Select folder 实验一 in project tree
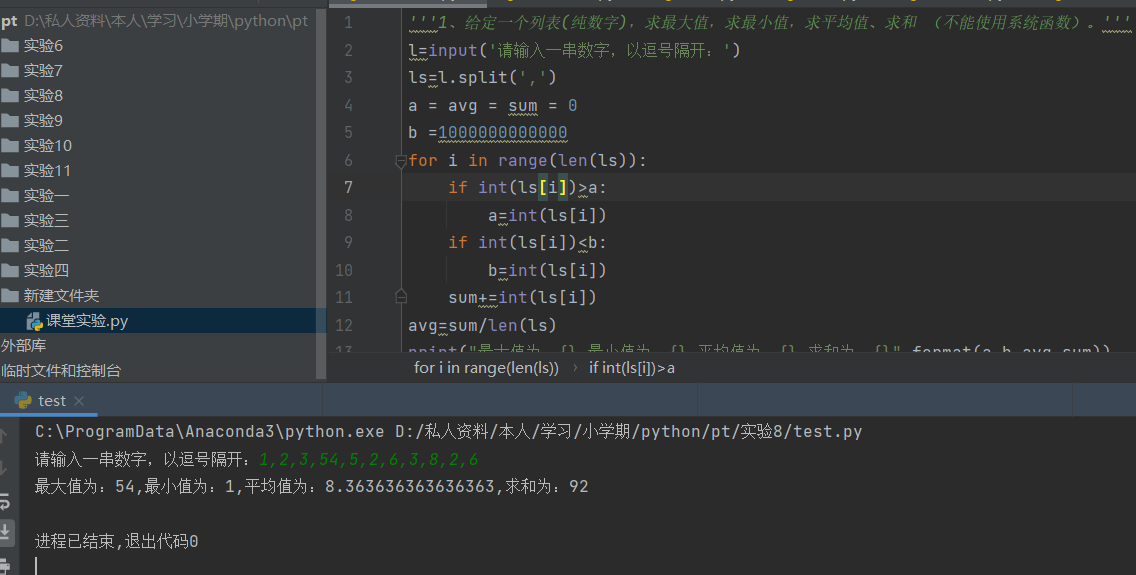Image resolution: width=1136 pixels, height=575 pixels. click(46, 196)
